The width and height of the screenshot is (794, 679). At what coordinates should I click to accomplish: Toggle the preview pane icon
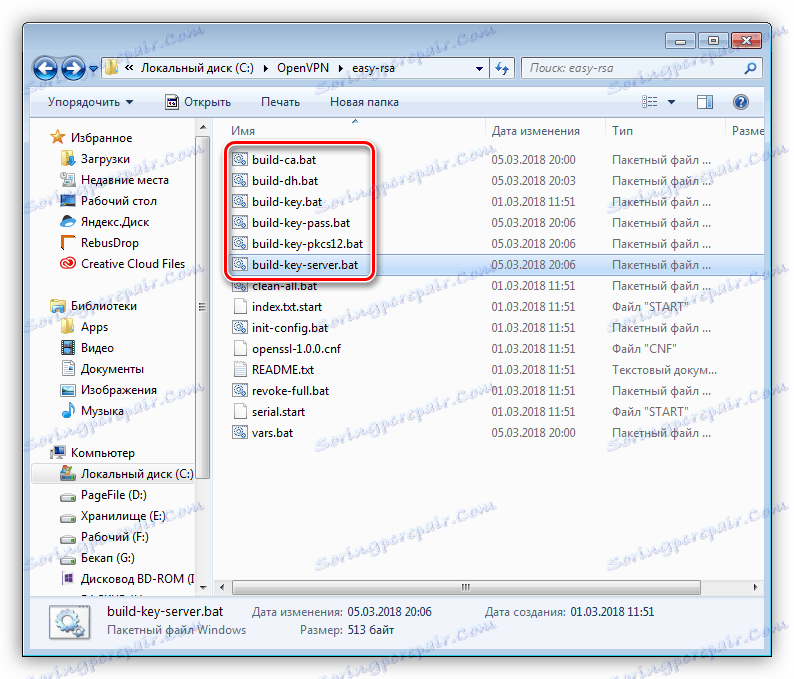pyautogui.click(x=704, y=102)
